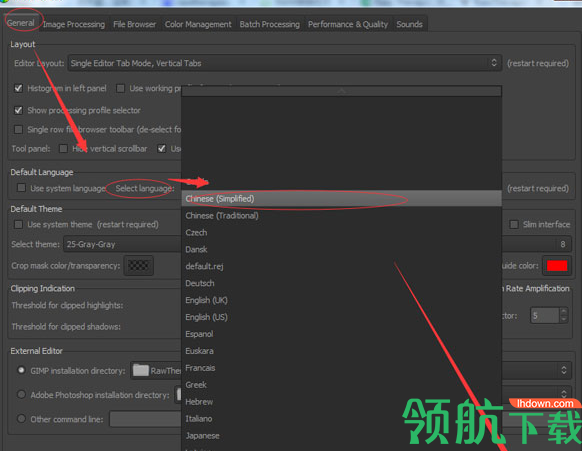
Task: Open the crop mask color checker swatch
Action: (138, 265)
